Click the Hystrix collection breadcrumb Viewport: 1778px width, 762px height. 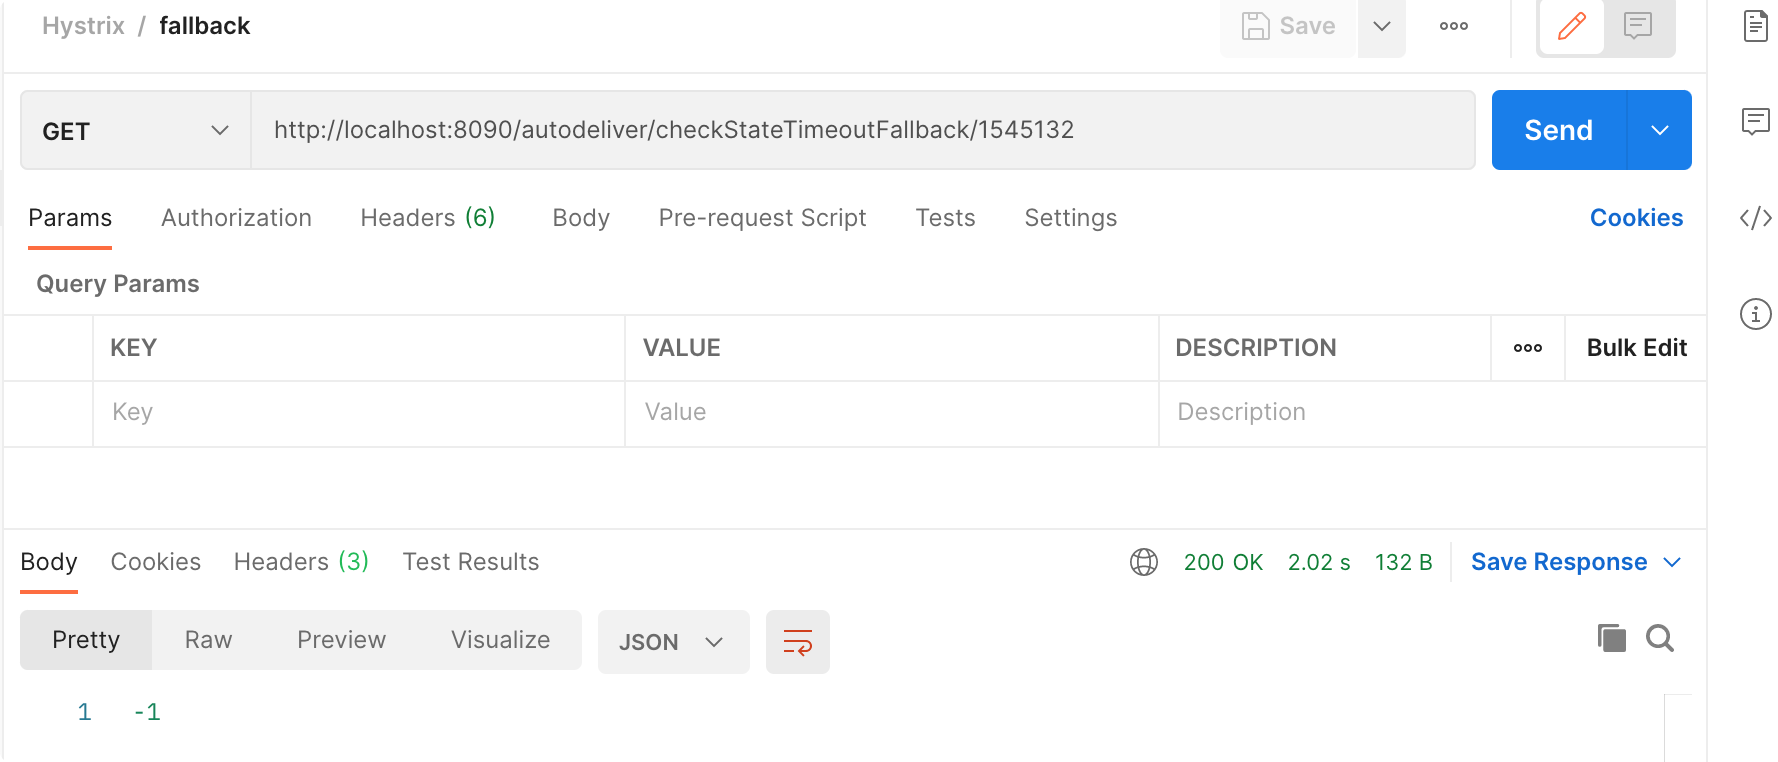tap(83, 26)
